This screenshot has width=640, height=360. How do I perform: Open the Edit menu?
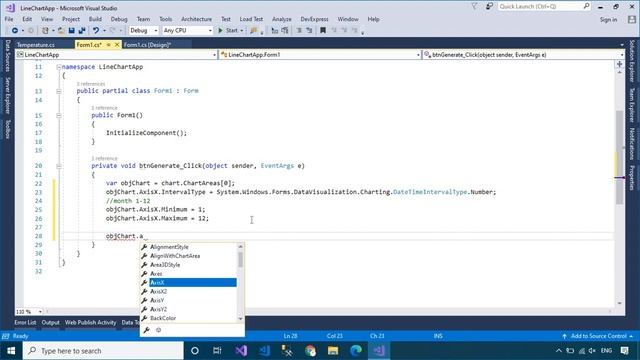coord(27,19)
